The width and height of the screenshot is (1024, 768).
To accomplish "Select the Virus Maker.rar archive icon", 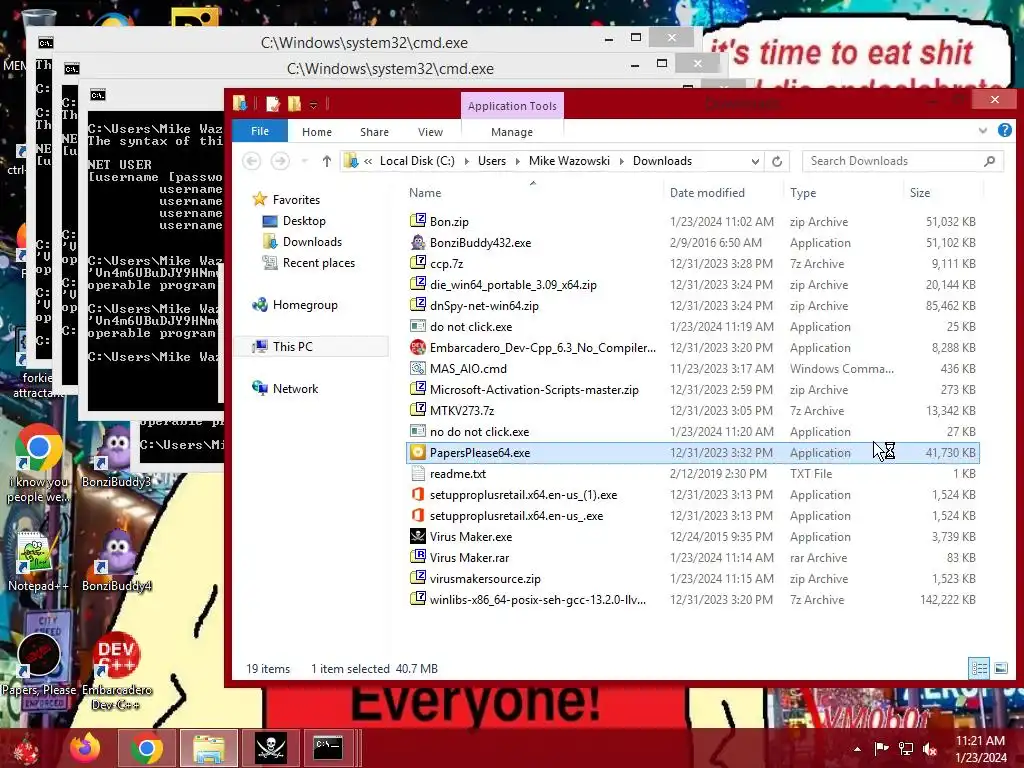I will (418, 557).
